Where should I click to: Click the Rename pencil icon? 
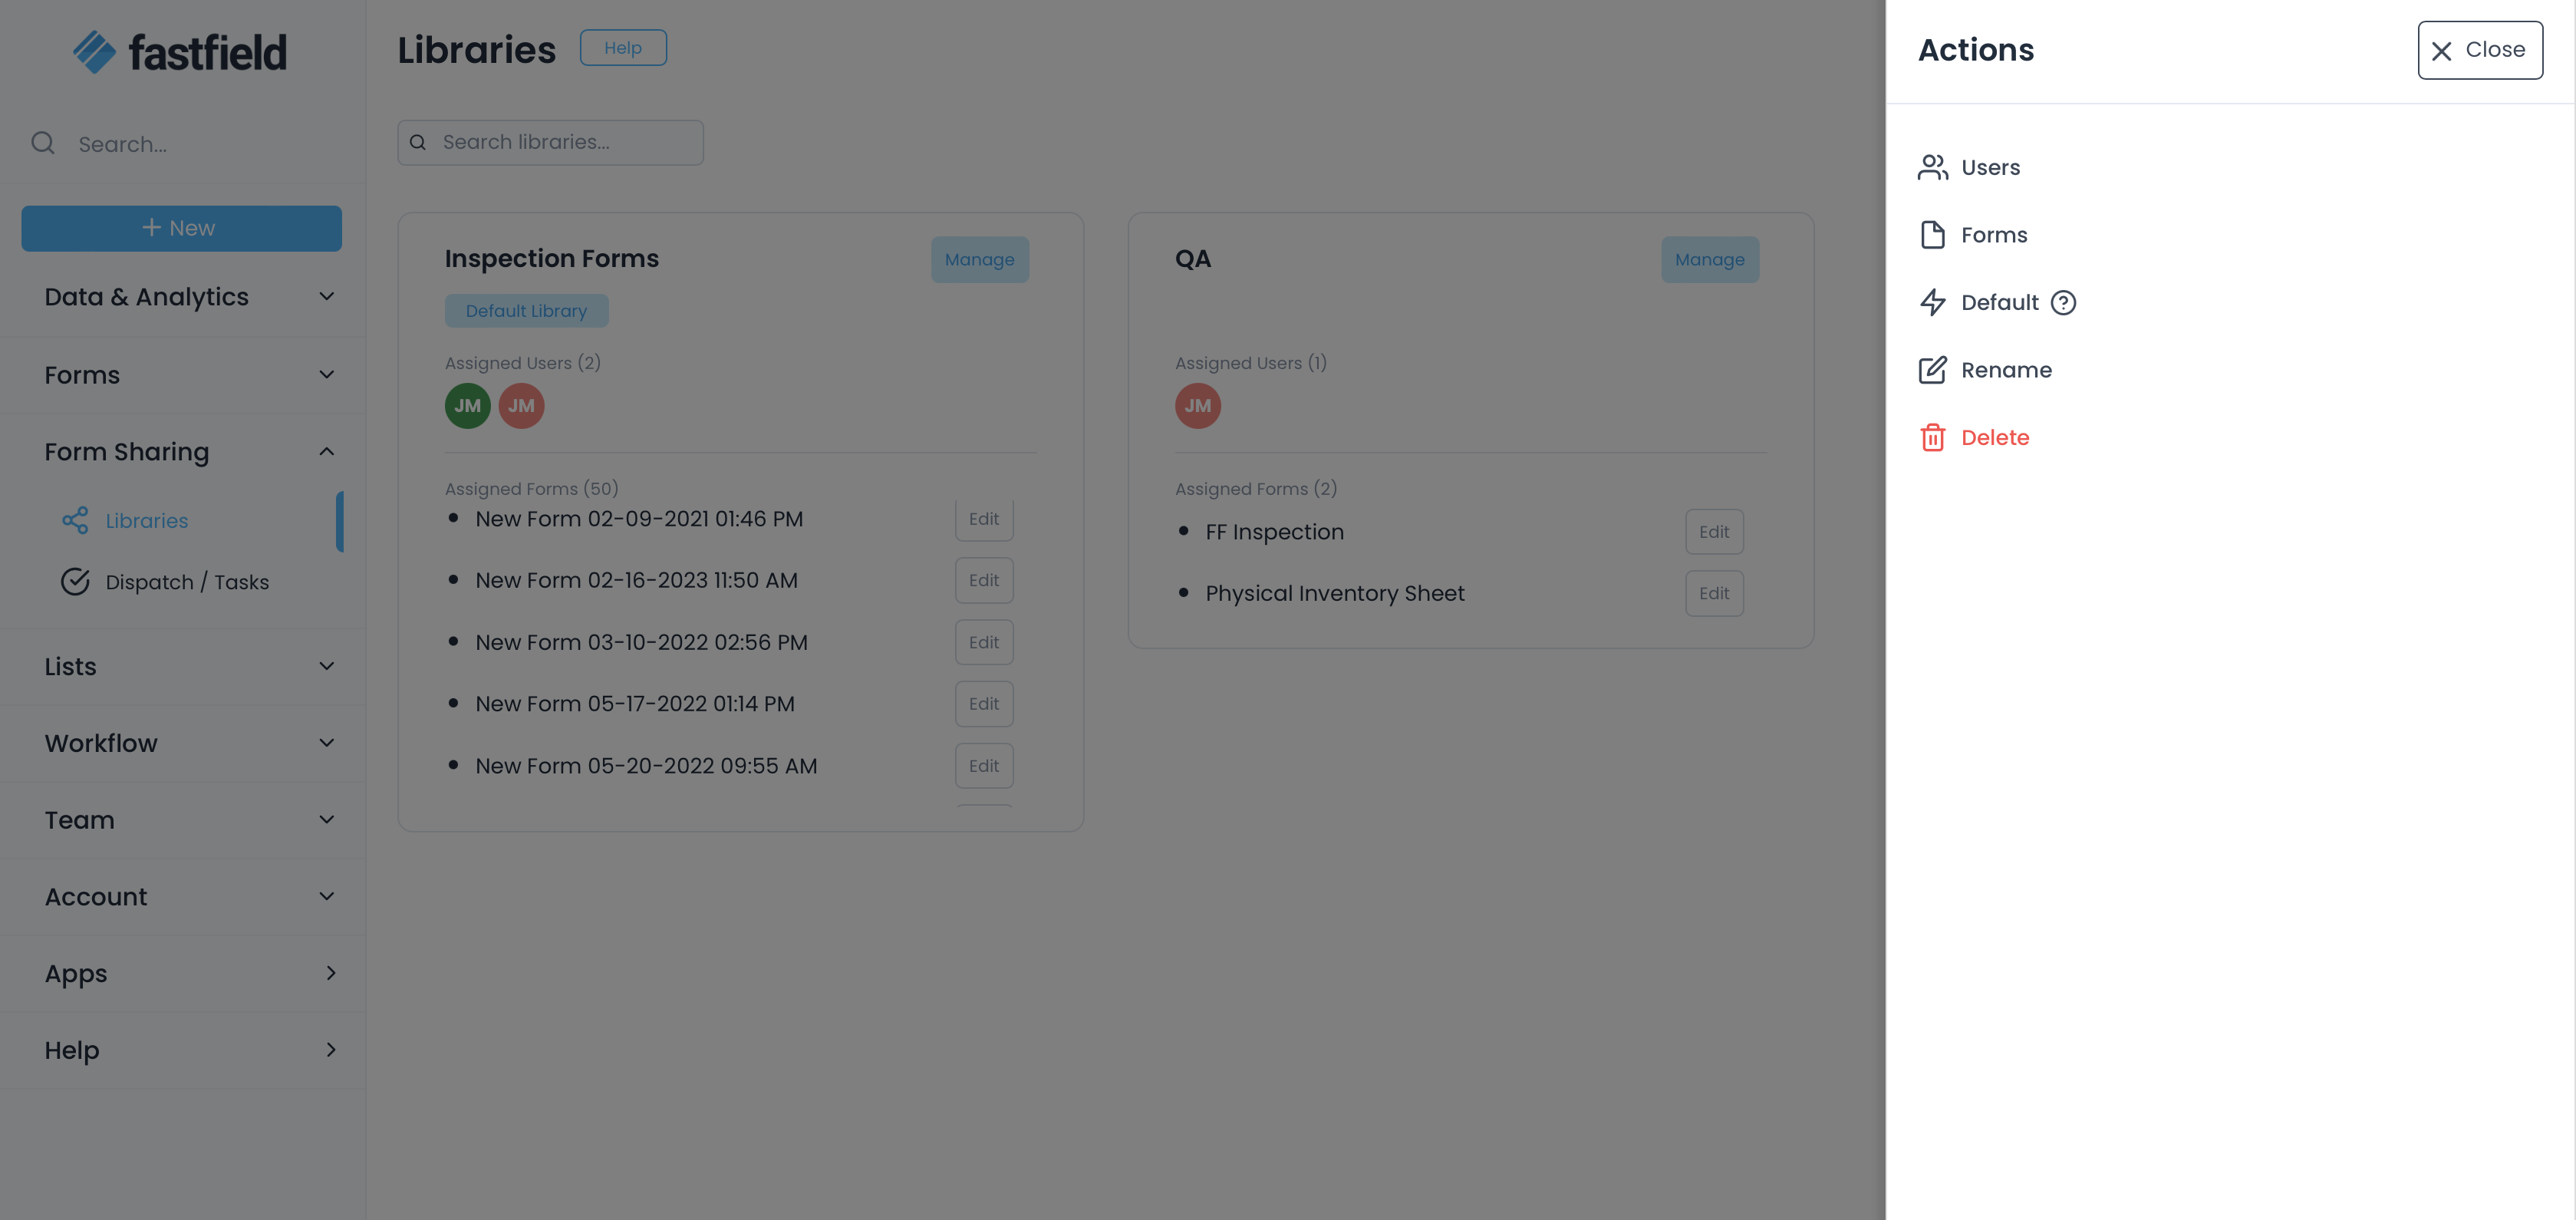coord(1932,370)
